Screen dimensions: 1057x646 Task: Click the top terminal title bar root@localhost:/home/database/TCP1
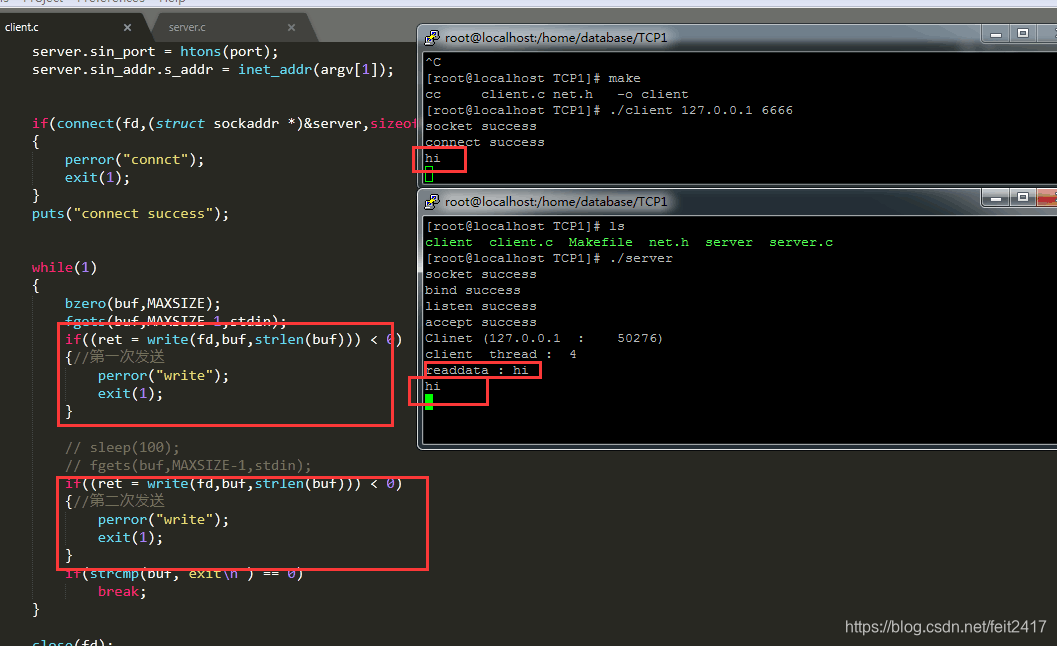[x=556, y=38]
